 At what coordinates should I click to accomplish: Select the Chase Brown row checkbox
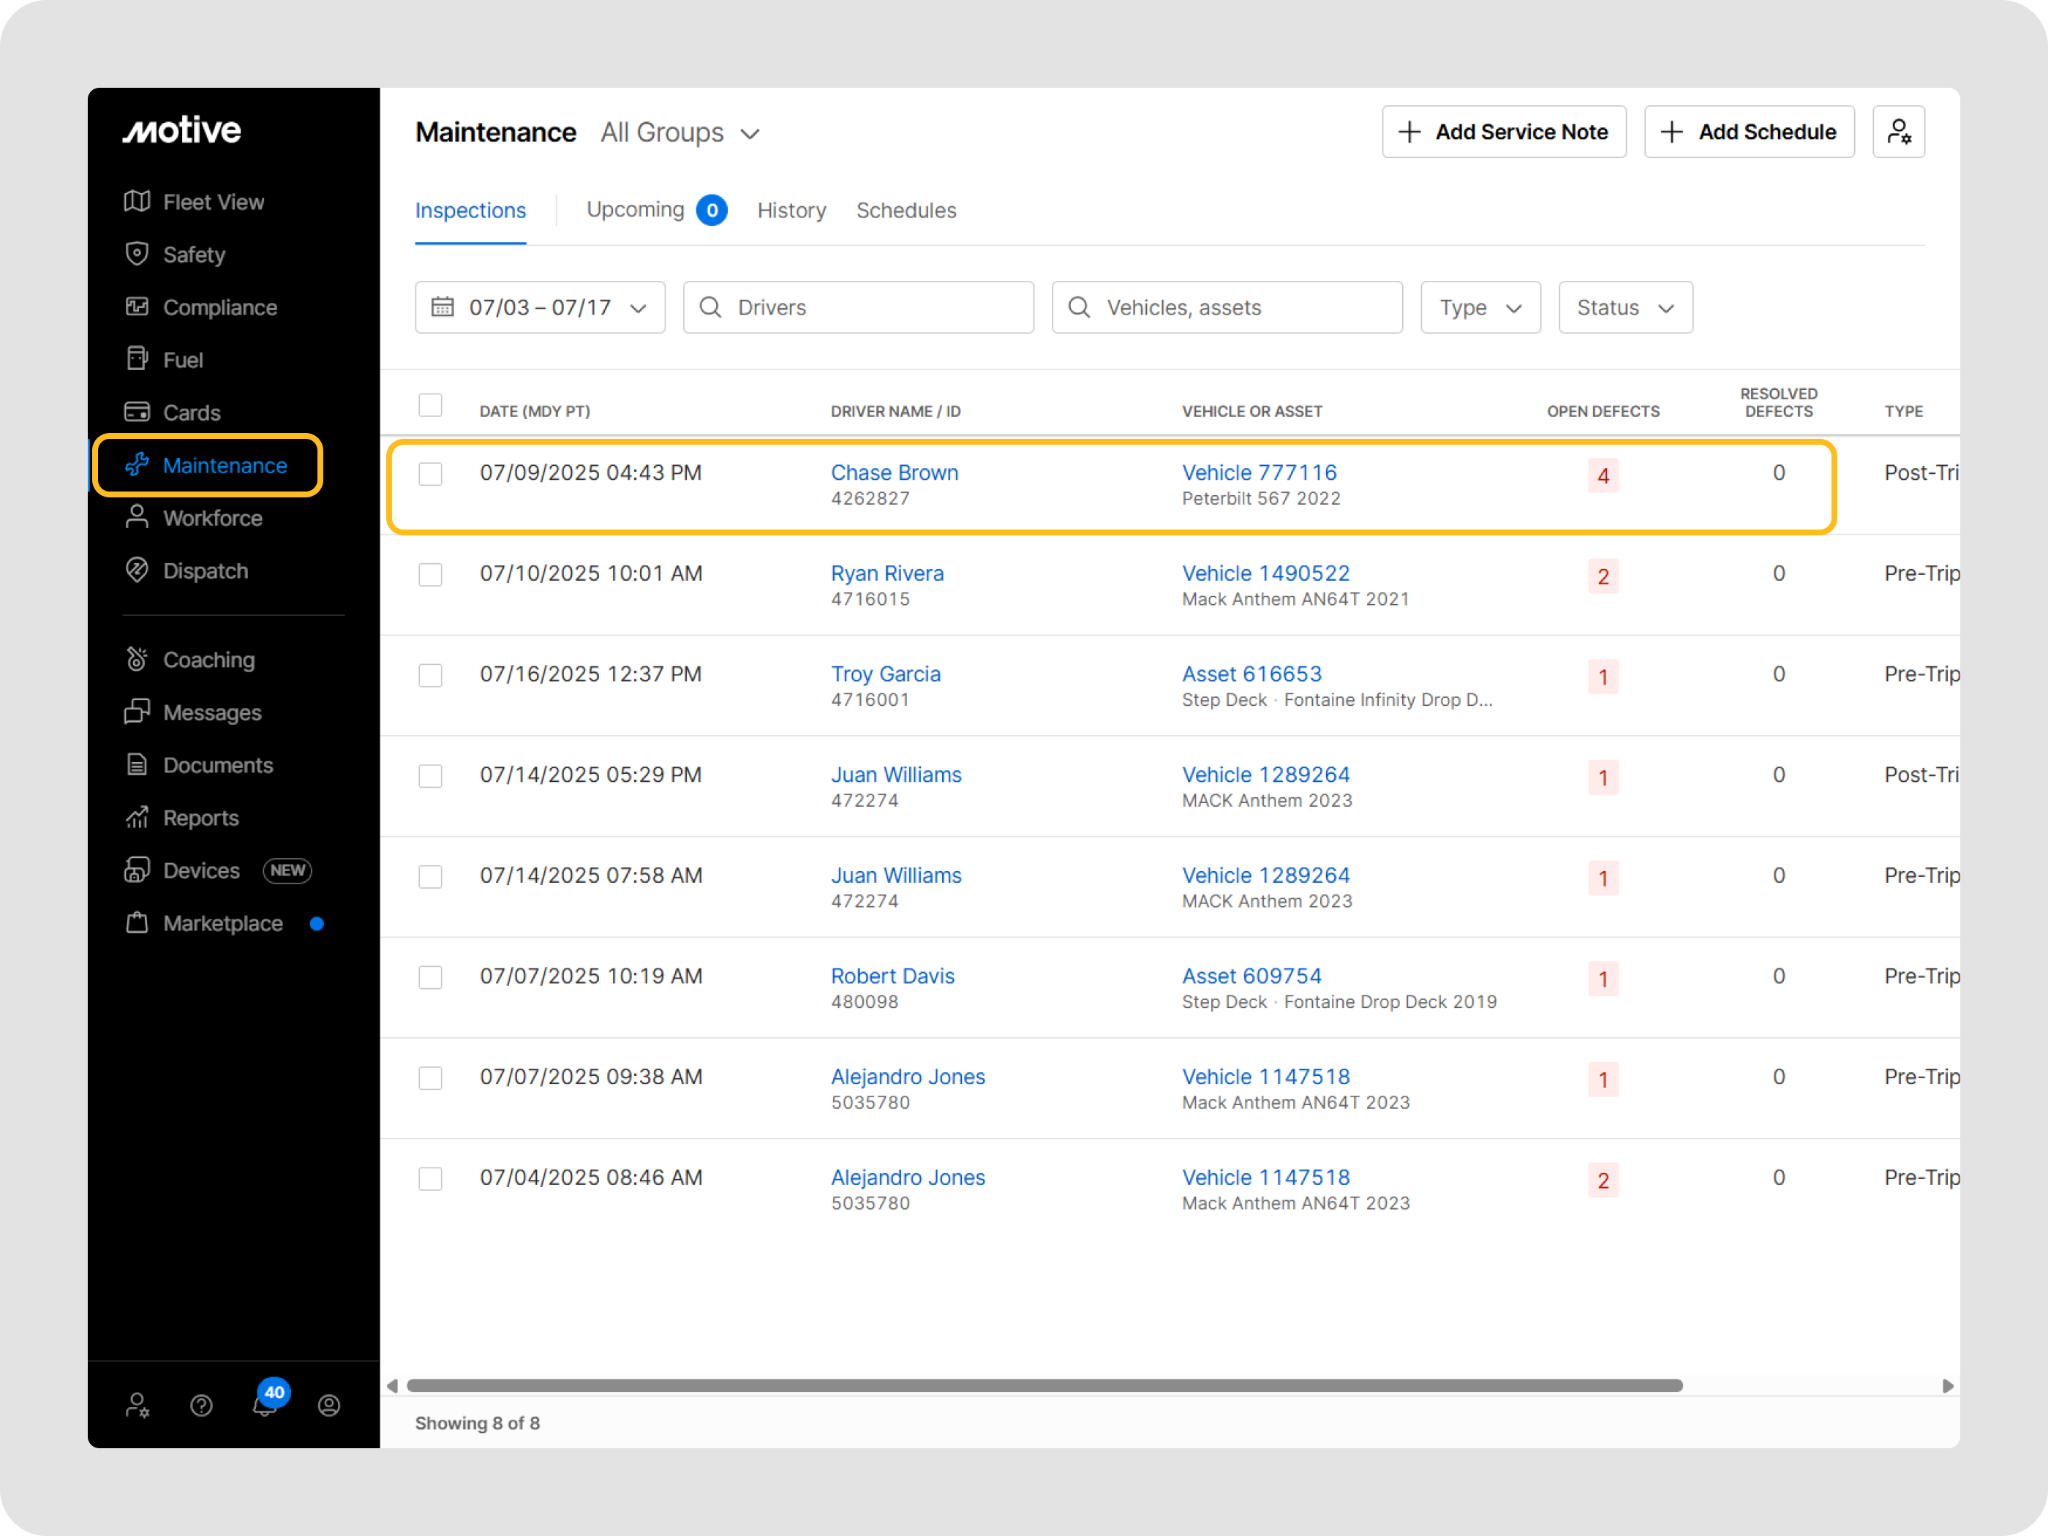coord(430,474)
